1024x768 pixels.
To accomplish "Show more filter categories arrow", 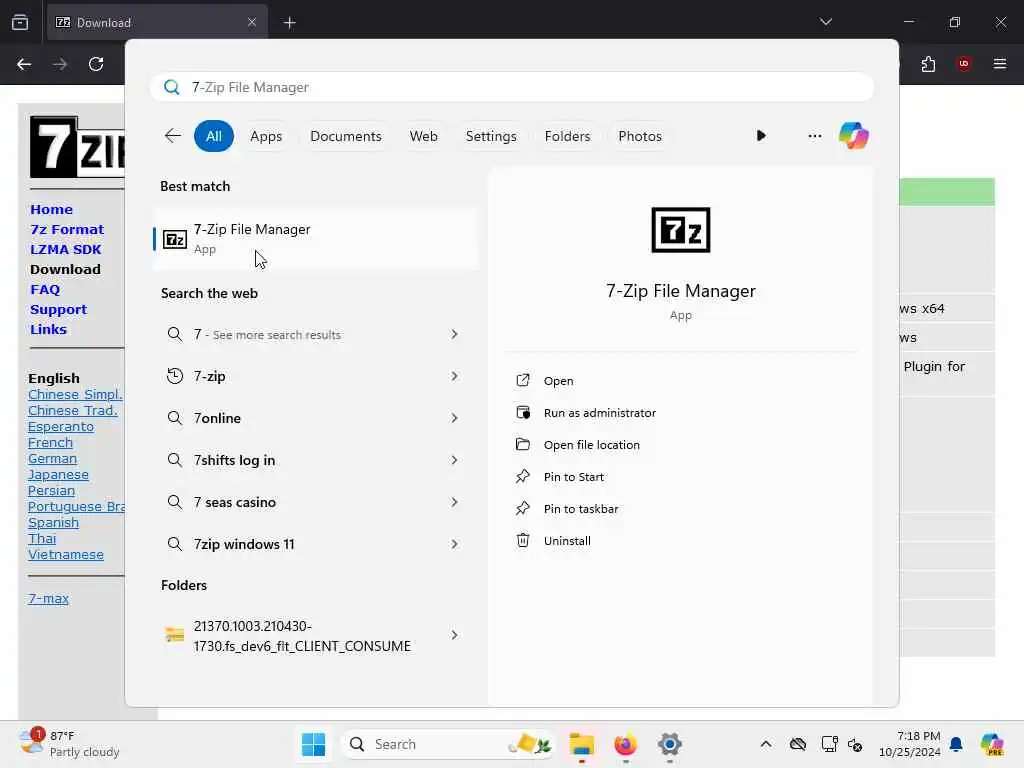I will point(761,136).
